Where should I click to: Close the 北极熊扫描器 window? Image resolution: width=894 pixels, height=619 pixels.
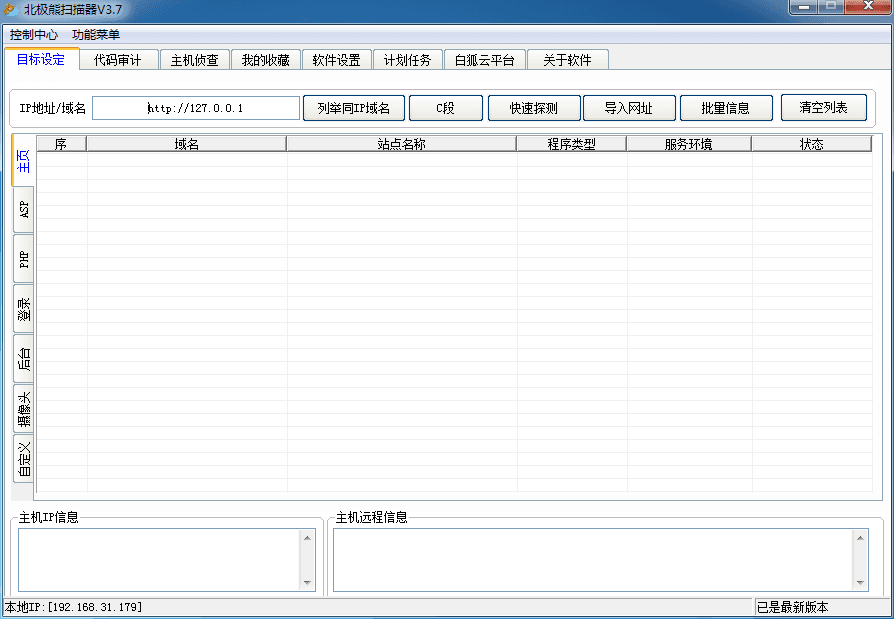[x=867, y=6]
